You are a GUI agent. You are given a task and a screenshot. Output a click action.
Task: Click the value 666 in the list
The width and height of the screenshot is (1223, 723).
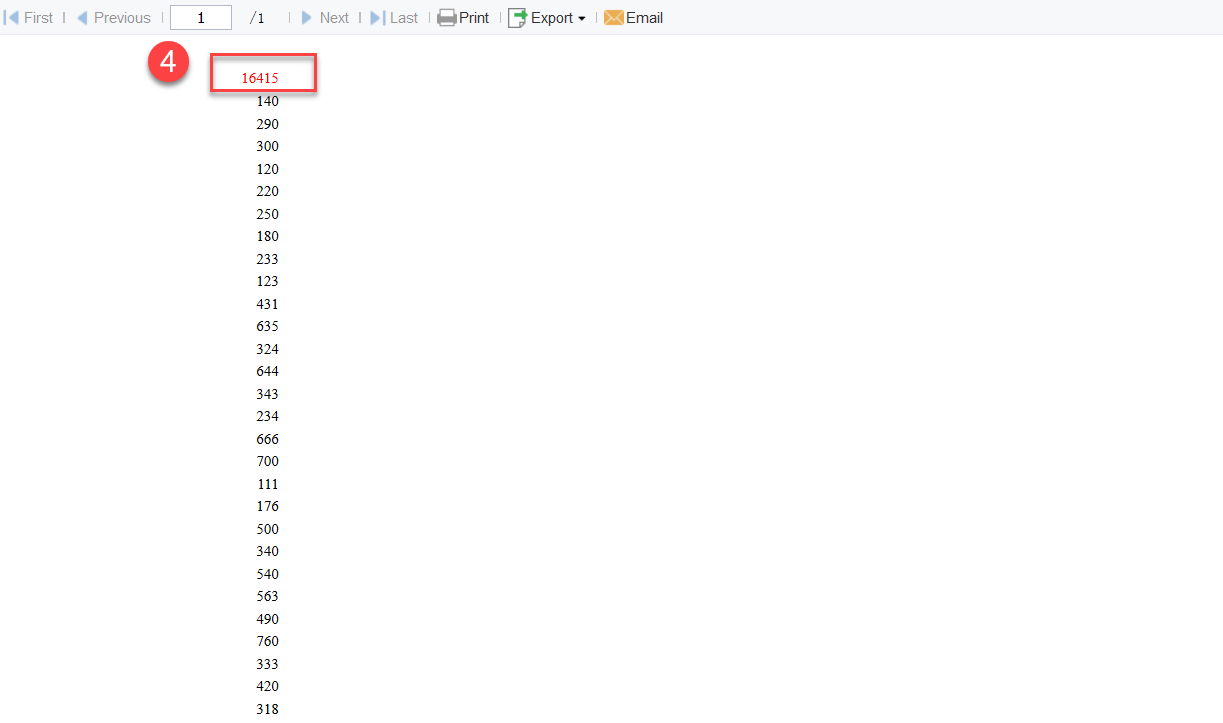point(267,438)
